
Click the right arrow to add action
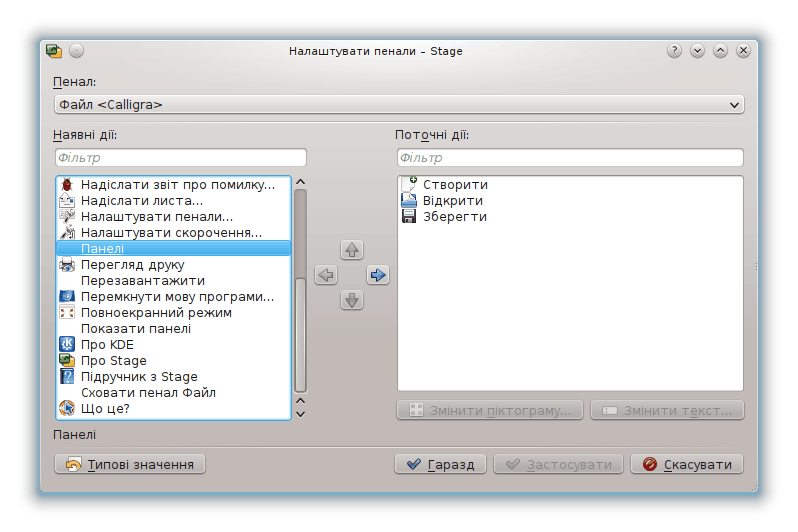pyautogui.click(x=377, y=275)
